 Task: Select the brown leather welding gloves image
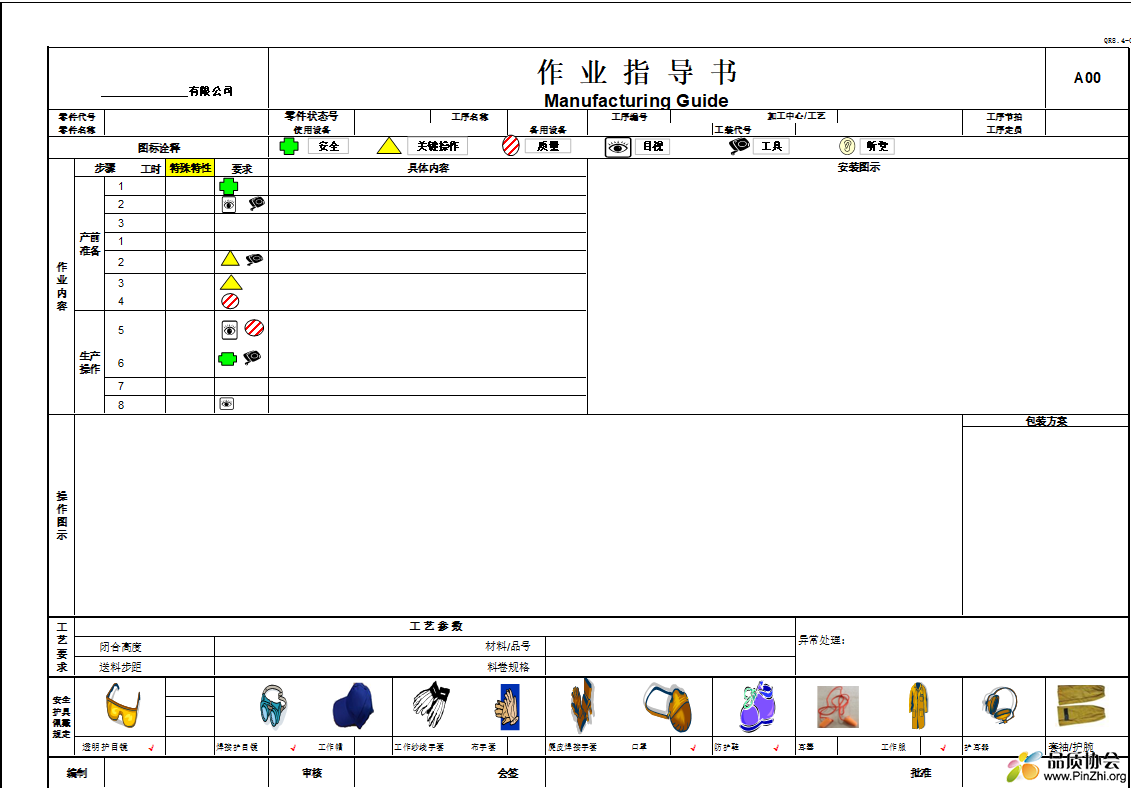pos(581,705)
